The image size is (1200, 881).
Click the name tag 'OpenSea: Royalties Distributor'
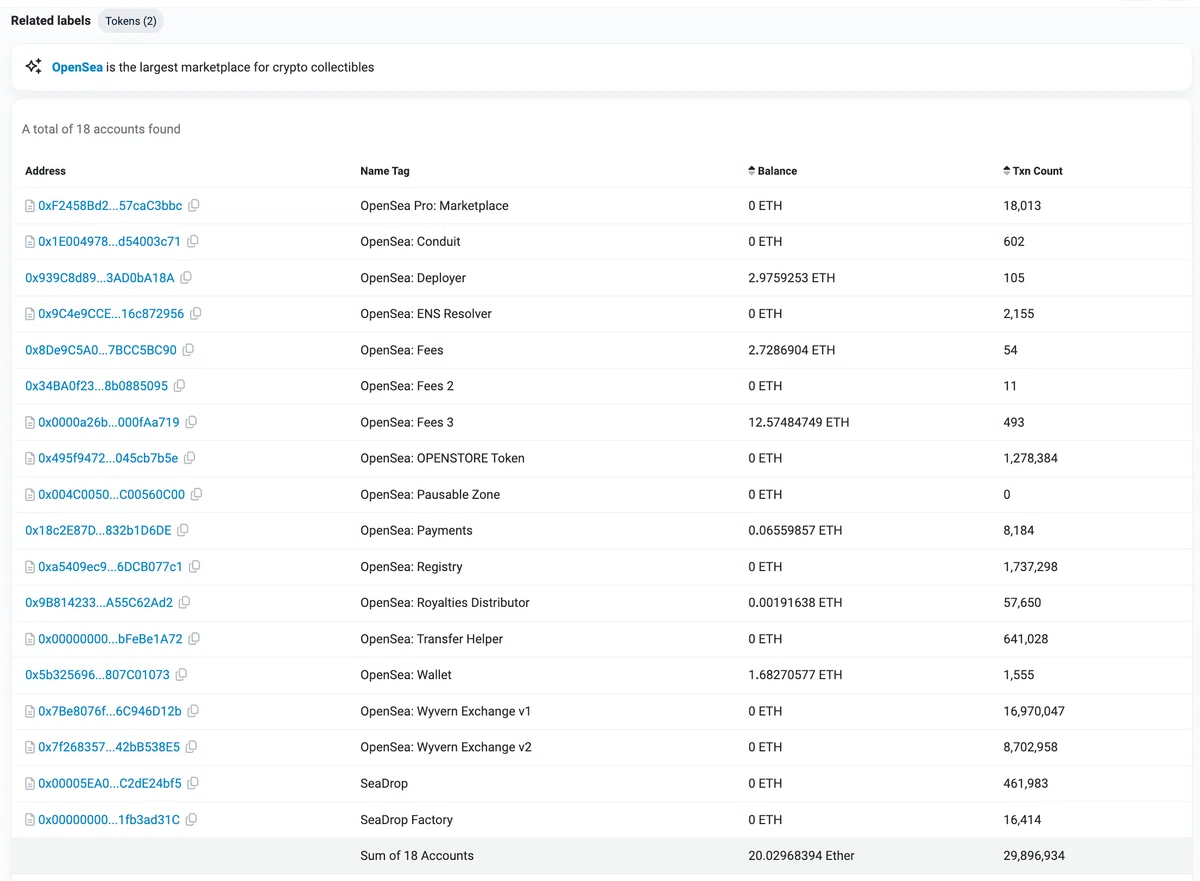point(445,603)
